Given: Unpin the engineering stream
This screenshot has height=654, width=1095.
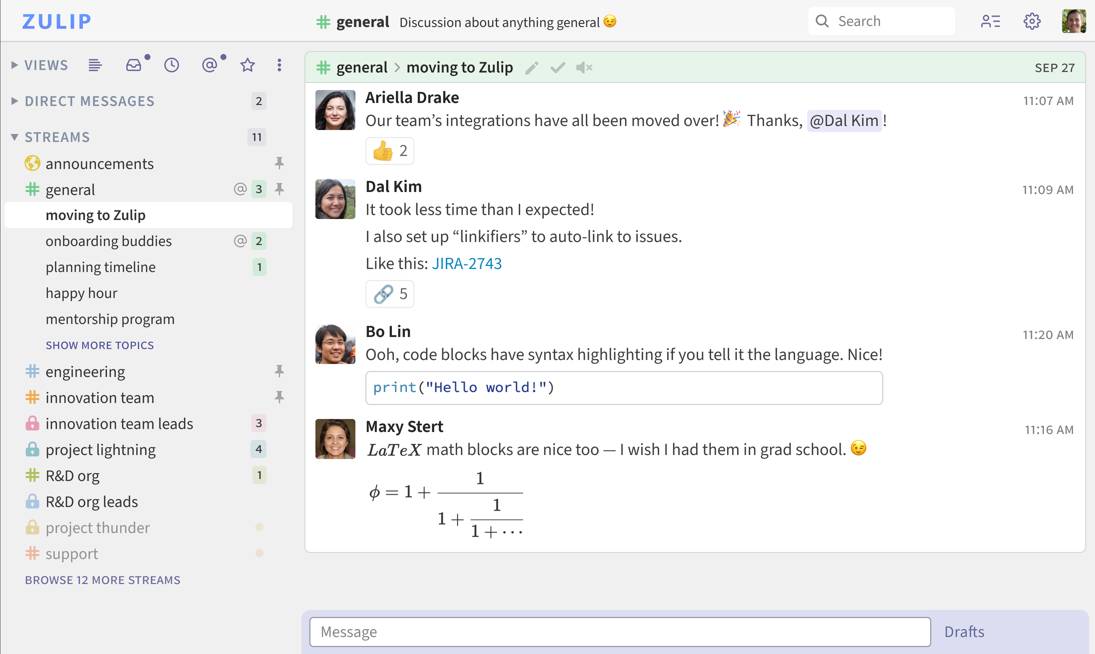Looking at the screenshot, I should 280,370.
